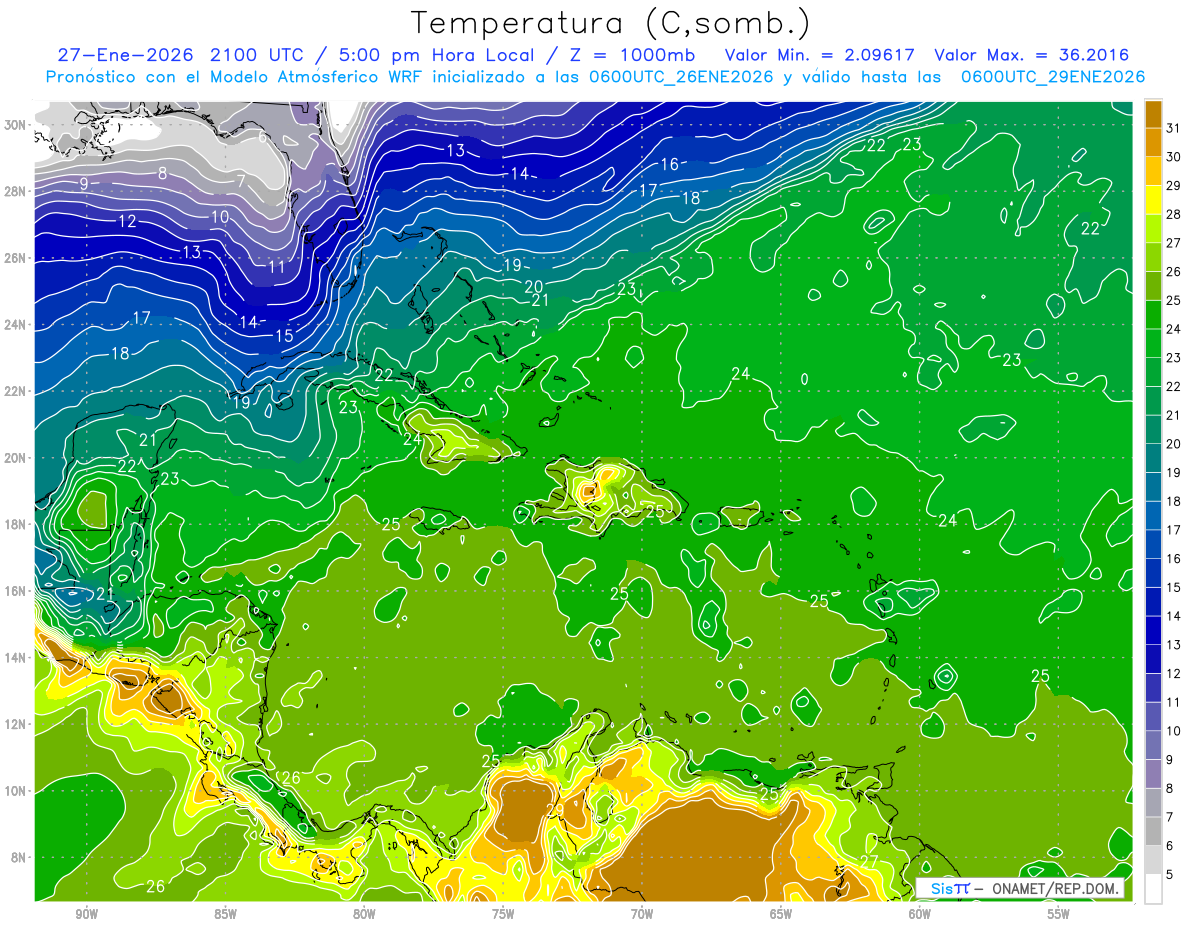Screen dimensions: 1200x927
Task: Click the 85W longitude axis label
Action: [x=225, y=914]
